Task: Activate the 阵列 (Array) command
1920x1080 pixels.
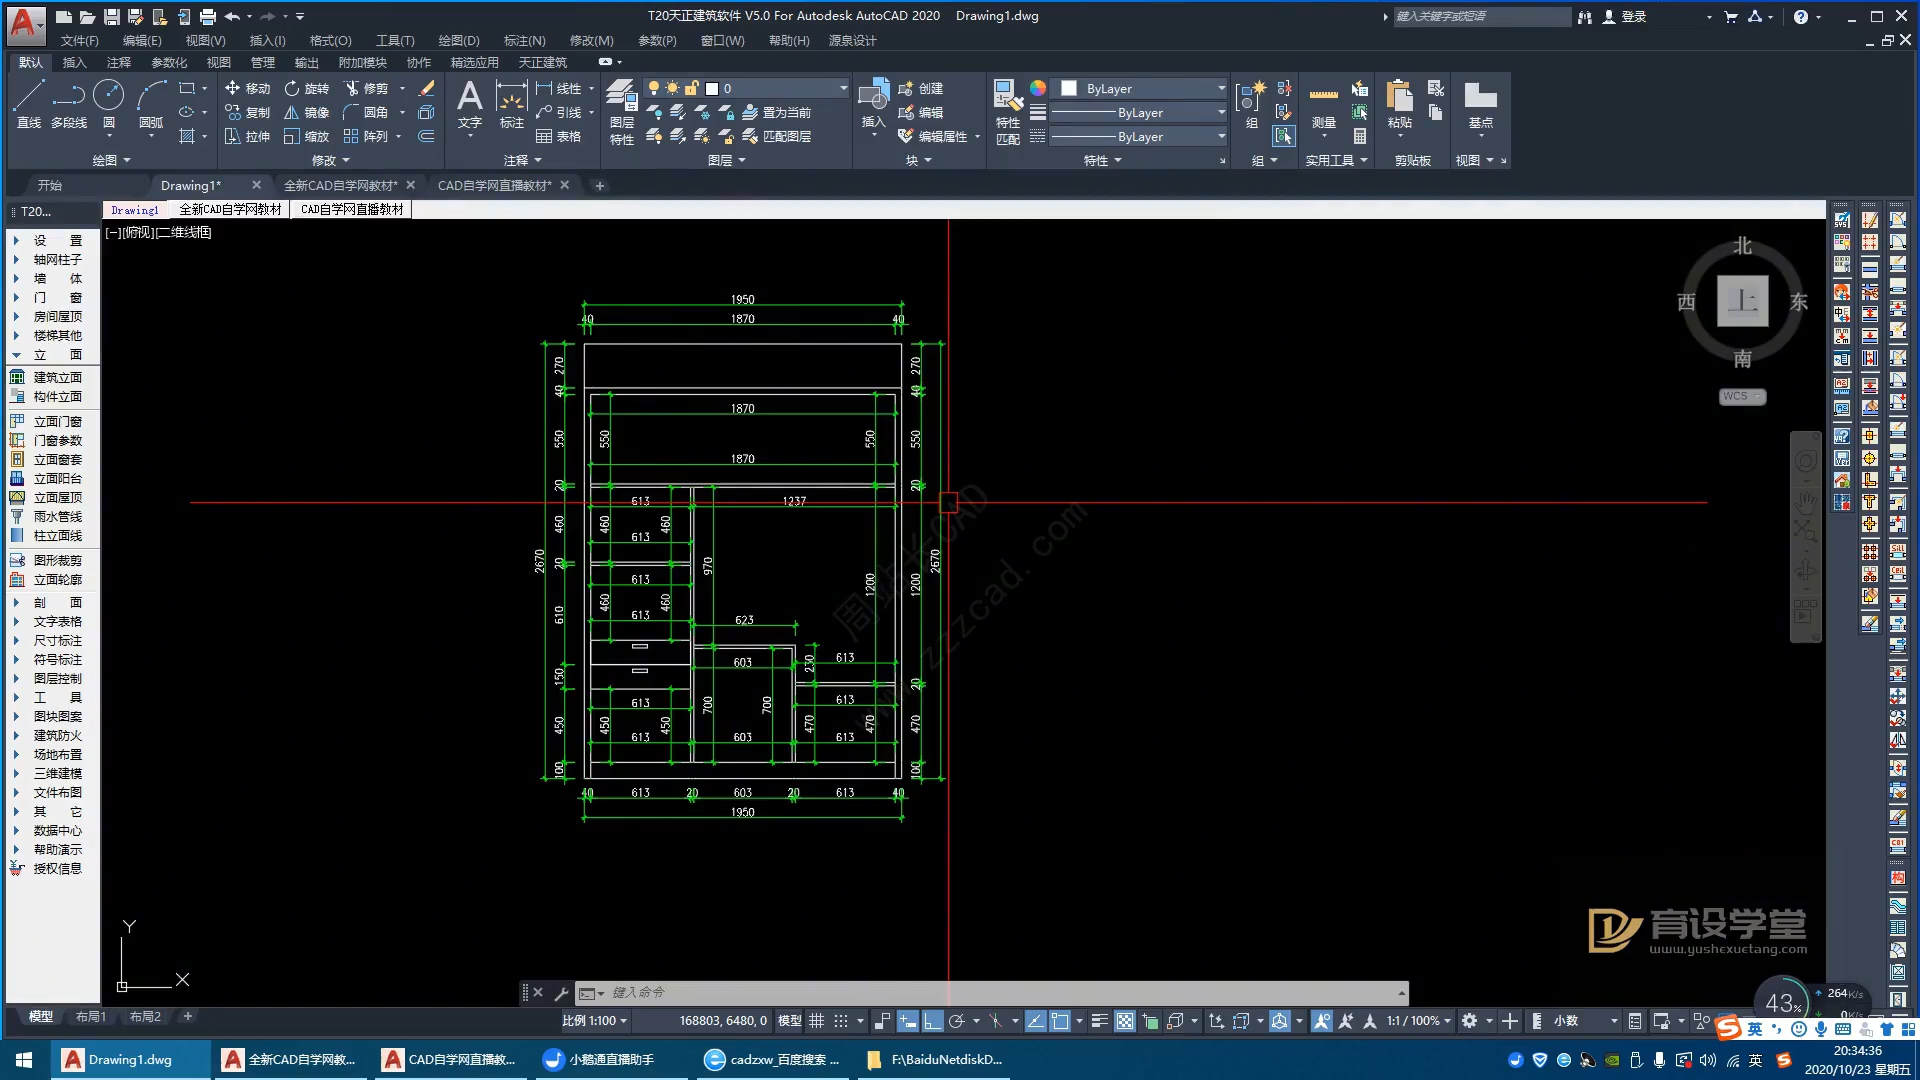Action: point(366,136)
